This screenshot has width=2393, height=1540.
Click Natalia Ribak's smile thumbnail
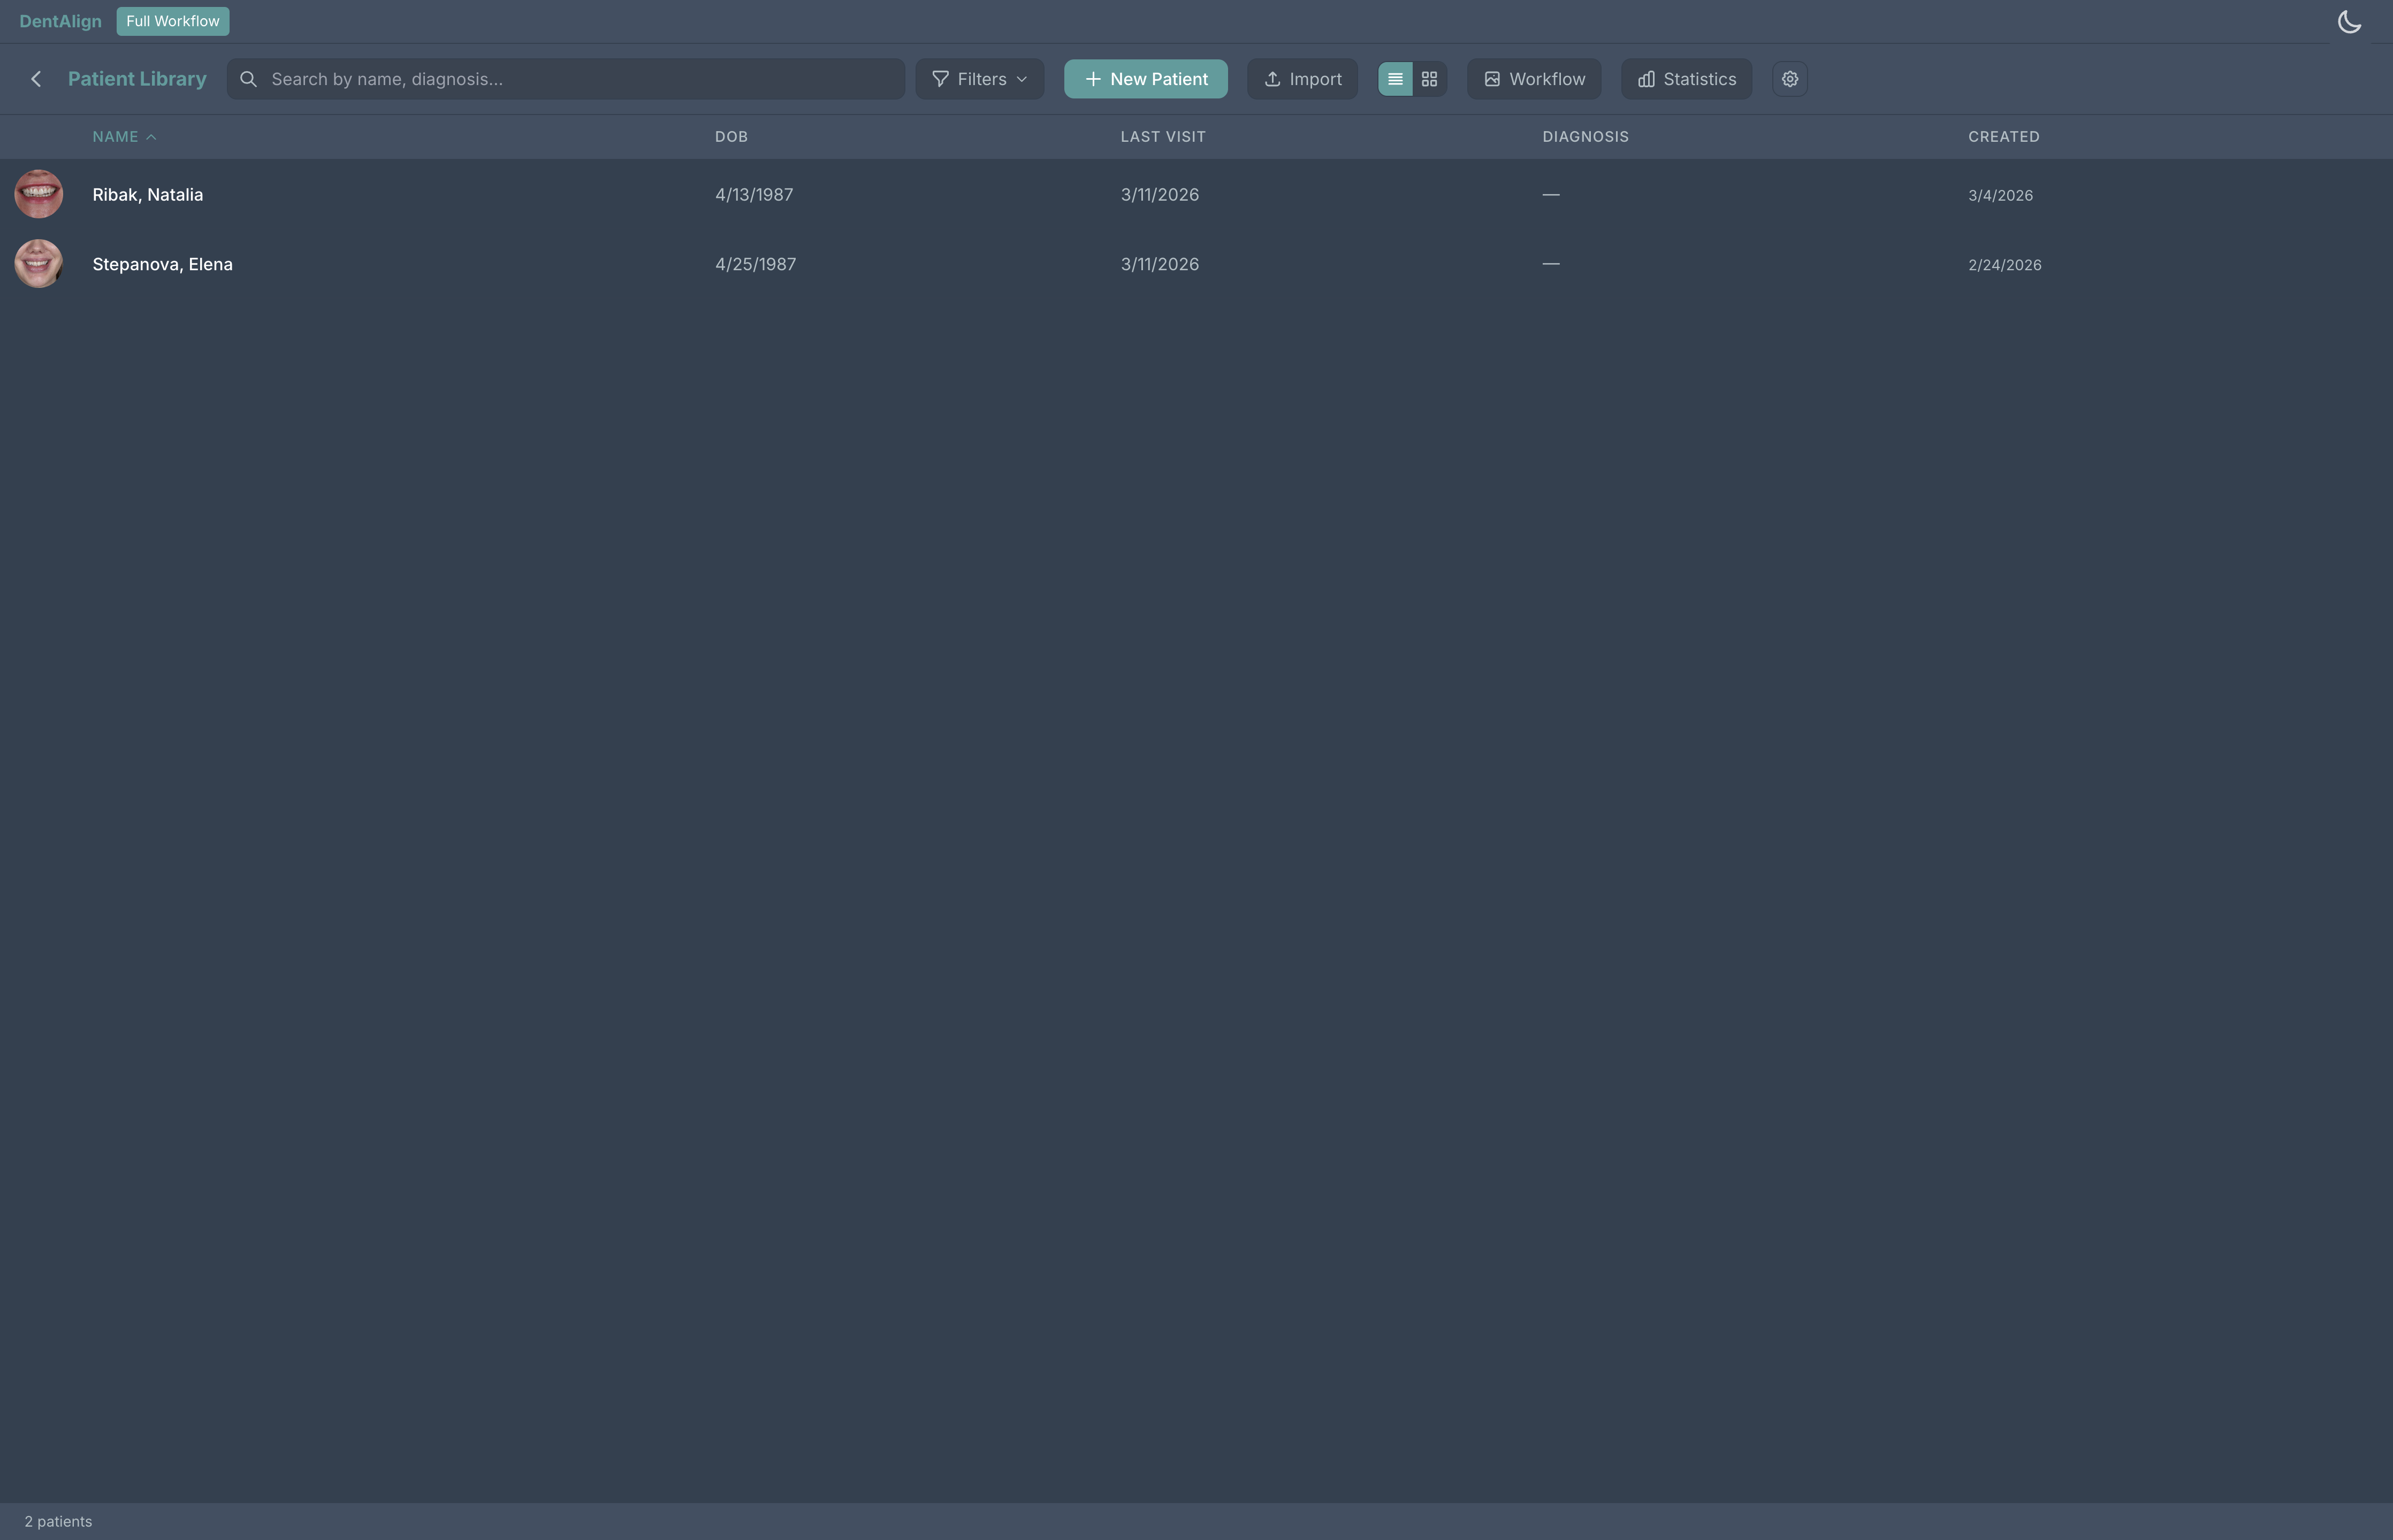coord(39,194)
